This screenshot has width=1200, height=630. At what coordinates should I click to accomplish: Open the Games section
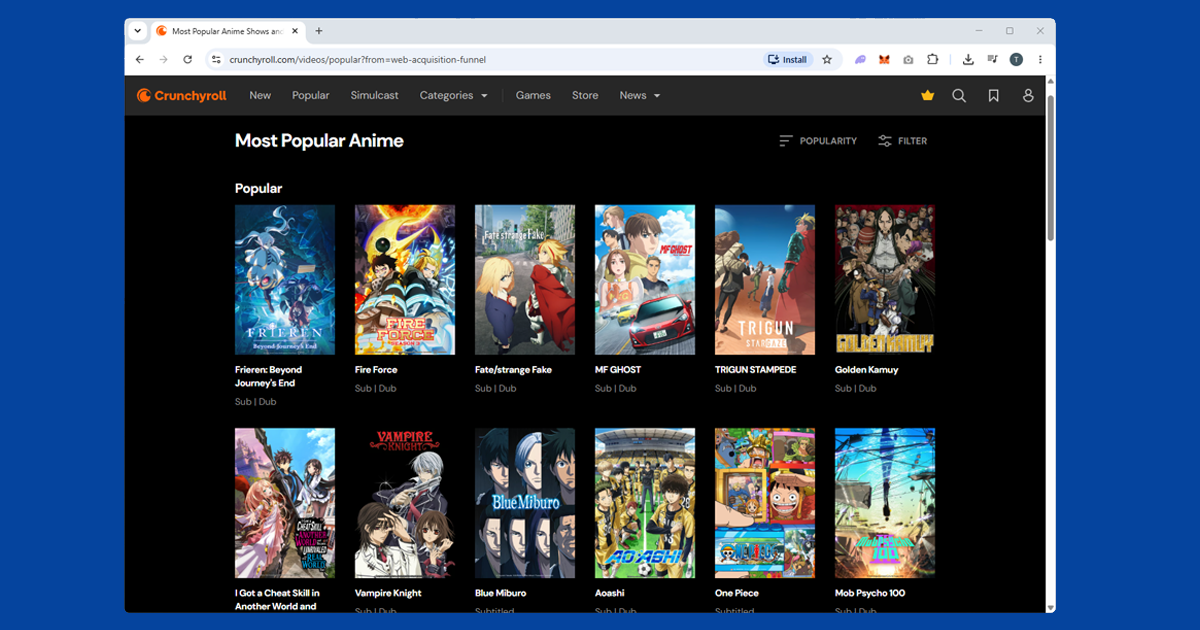point(533,95)
